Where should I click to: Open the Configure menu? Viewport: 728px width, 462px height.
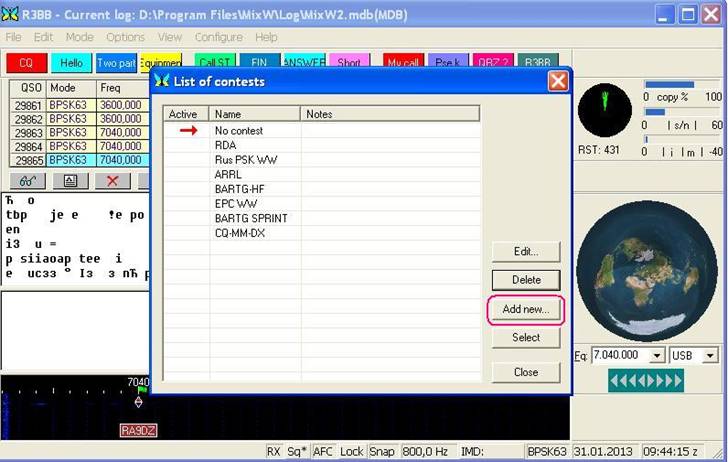coord(218,37)
